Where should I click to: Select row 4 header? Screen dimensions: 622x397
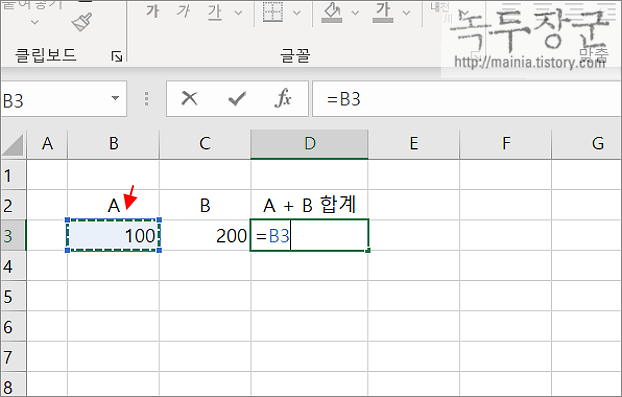click(x=13, y=266)
